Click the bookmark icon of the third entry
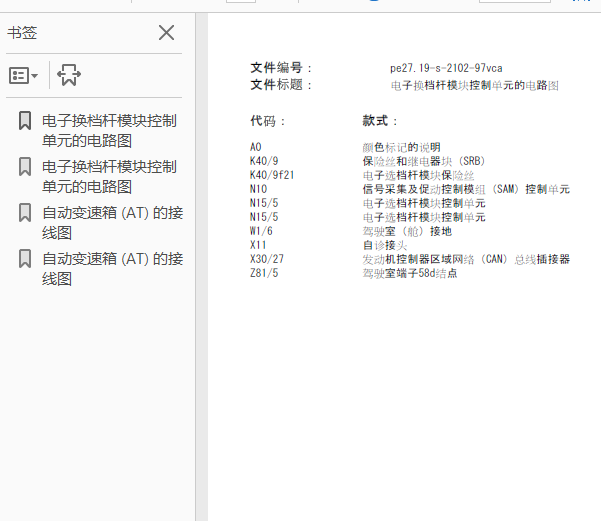The height and width of the screenshot is (521, 601). pos(25,213)
